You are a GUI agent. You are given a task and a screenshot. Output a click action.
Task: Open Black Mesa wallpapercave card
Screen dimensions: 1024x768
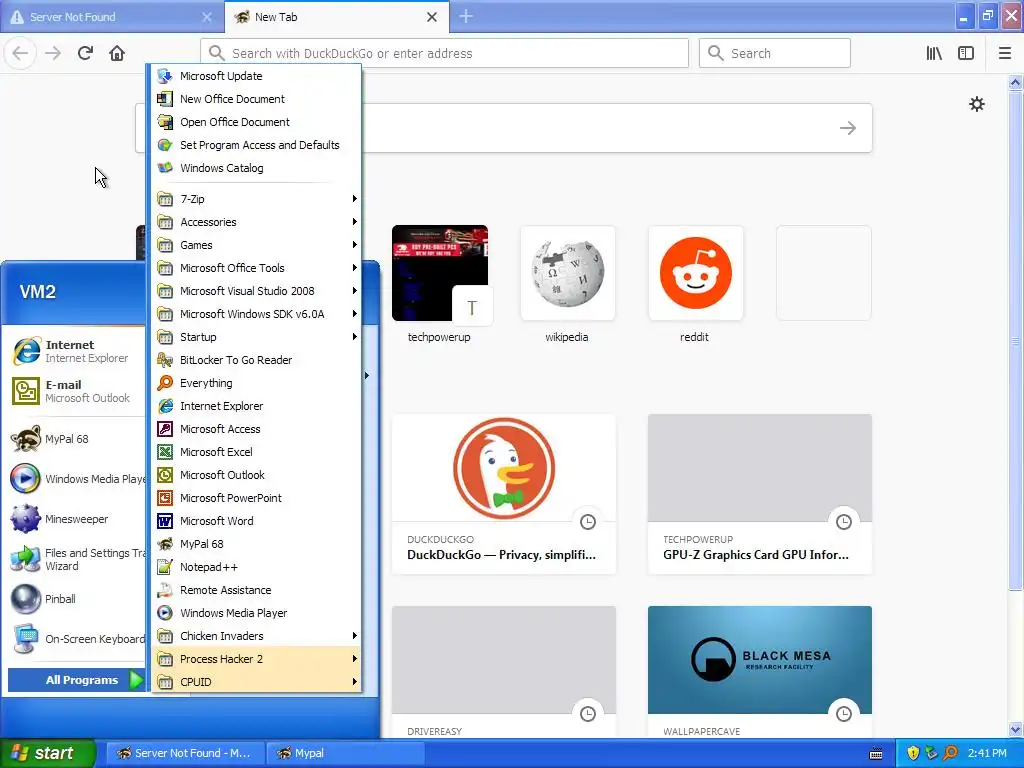[760, 672]
